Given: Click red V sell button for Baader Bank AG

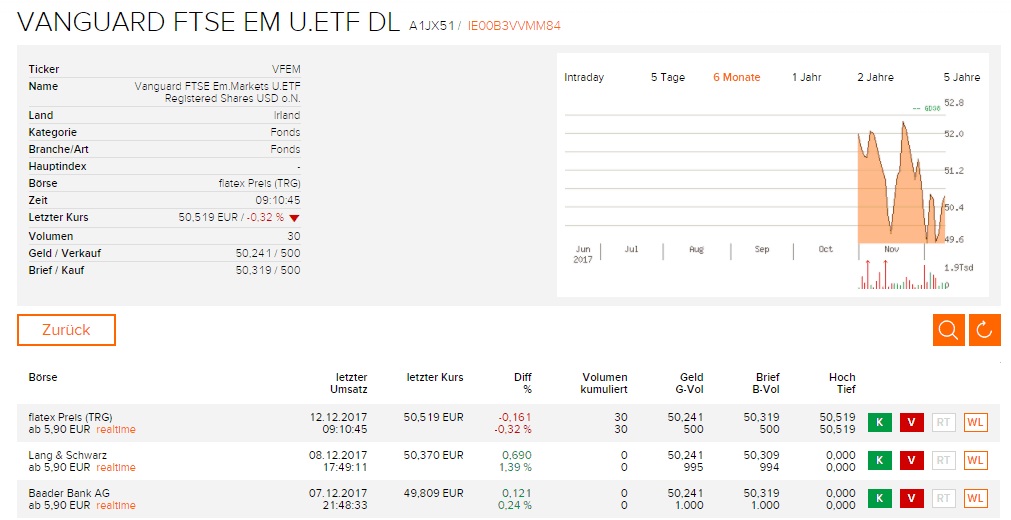Looking at the screenshot, I should pyautogui.click(x=912, y=499).
